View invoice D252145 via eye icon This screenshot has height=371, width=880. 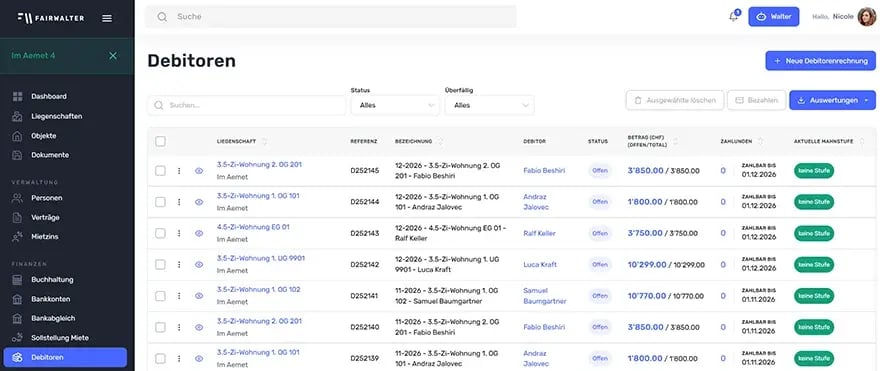pyautogui.click(x=199, y=171)
